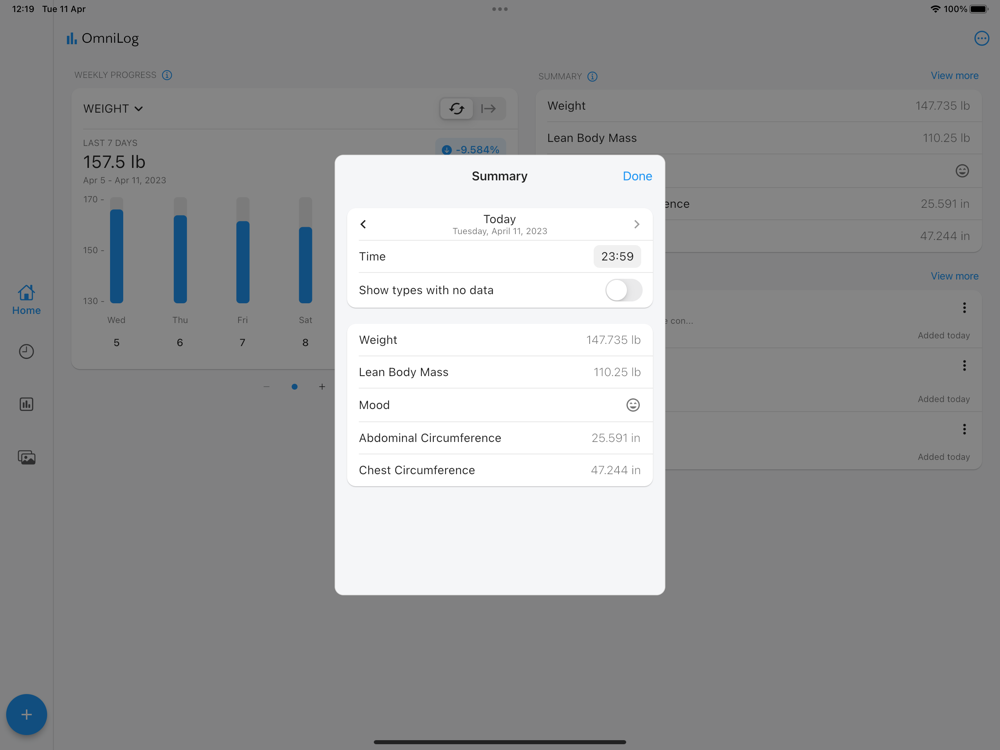The image size is (1000, 750).
Task: Select the Mood row in dialog
Action: 499,405
